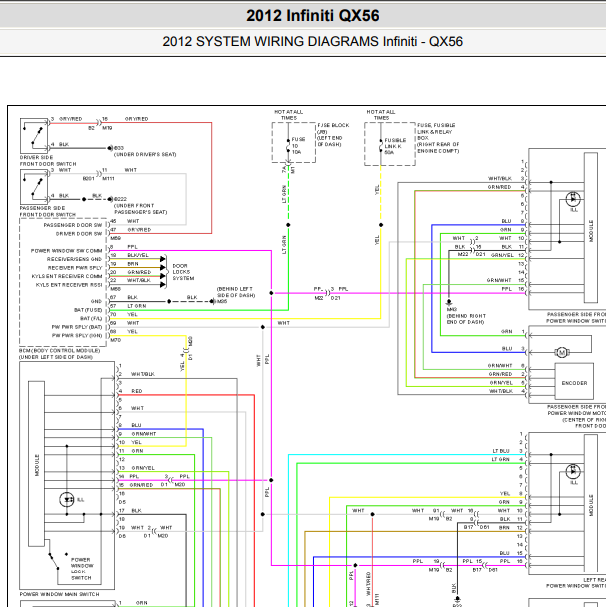The image size is (606, 607).
Task: Click the "BLK/YEL" wire label at BCM pin 18
Action: tap(138, 255)
